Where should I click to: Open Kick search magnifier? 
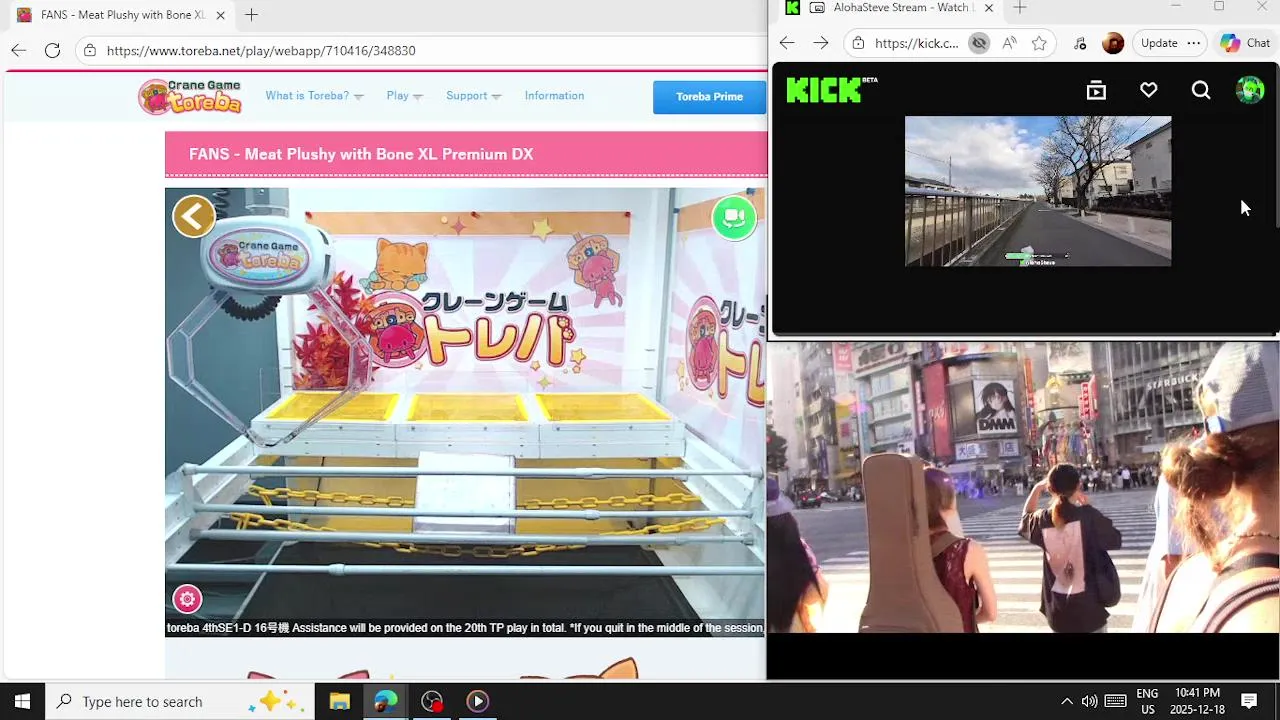(x=1201, y=91)
